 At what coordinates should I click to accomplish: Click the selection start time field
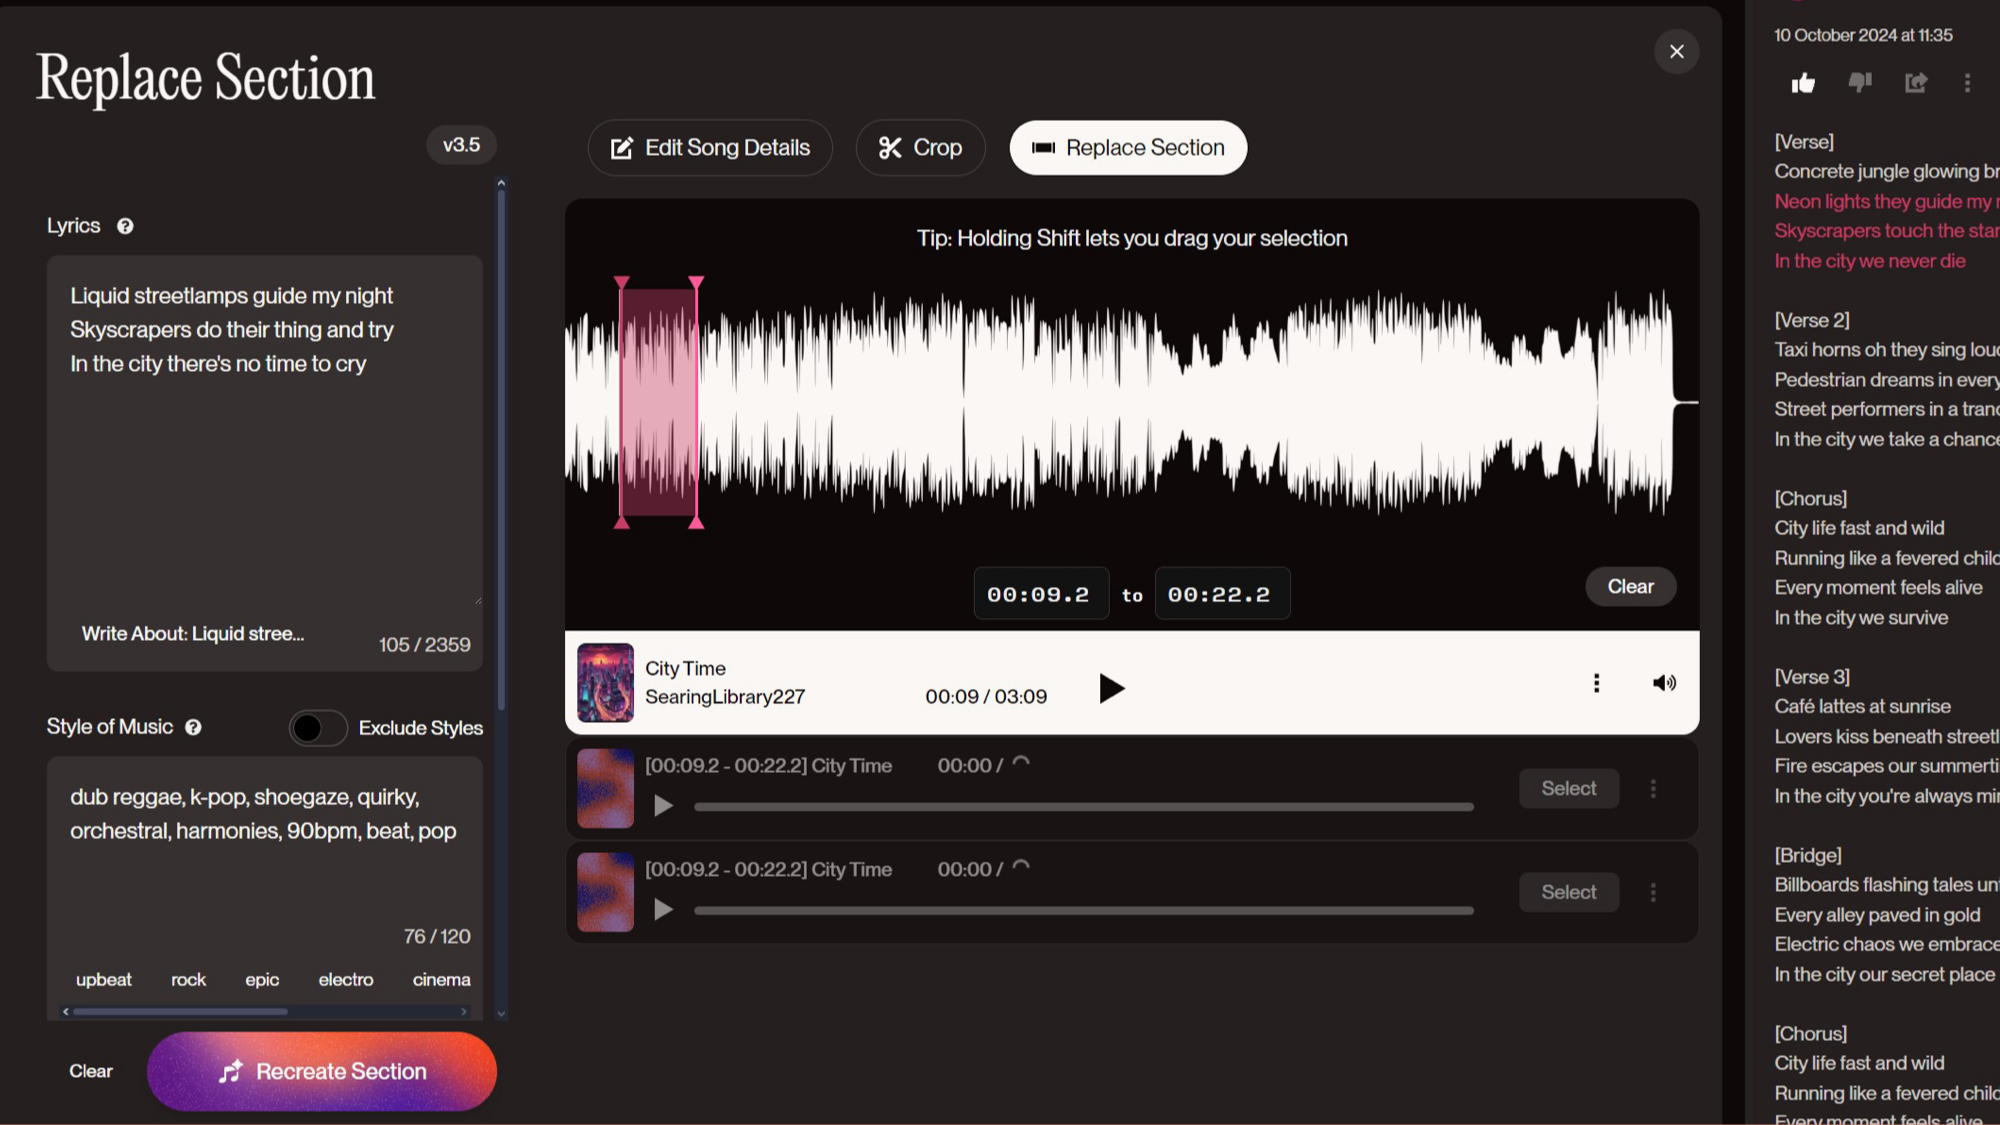[x=1039, y=595]
